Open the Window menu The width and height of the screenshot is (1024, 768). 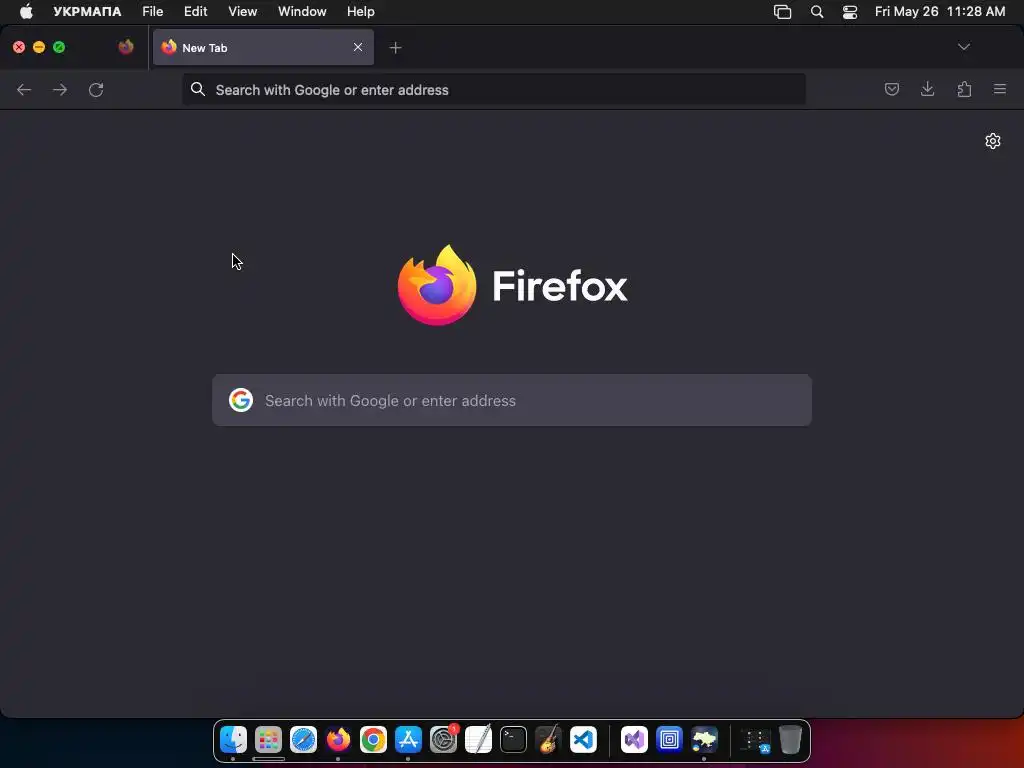[302, 11]
